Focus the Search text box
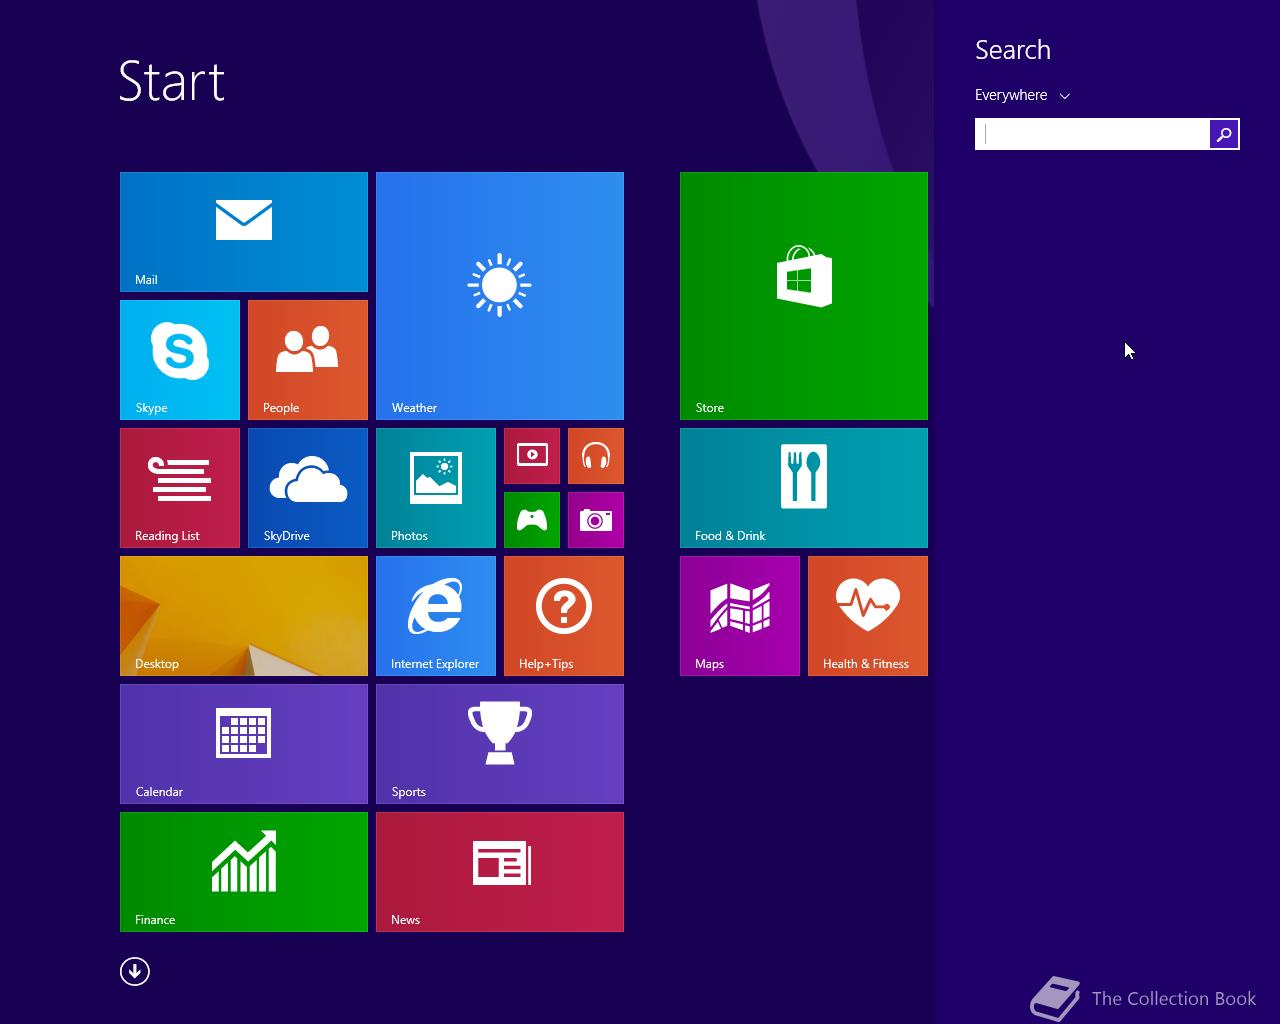 (x=1092, y=134)
